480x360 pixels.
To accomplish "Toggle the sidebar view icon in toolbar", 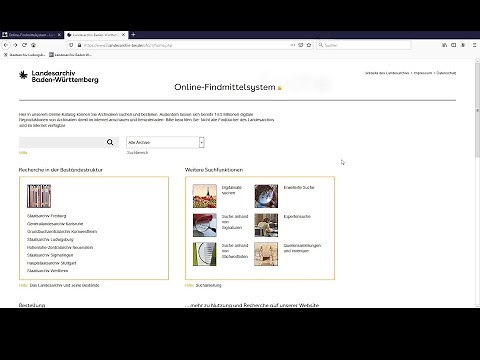I will click(454, 45).
